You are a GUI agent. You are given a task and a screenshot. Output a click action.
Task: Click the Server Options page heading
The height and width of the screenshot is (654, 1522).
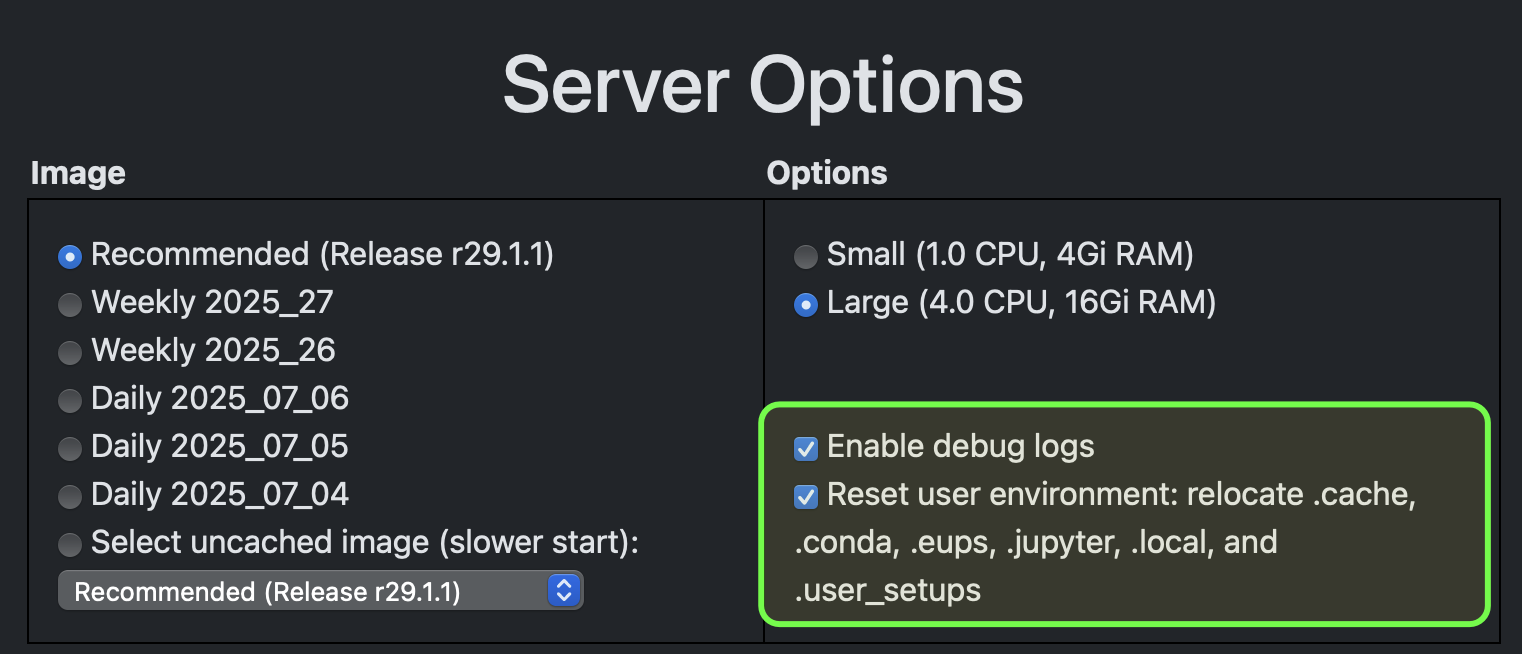pyautogui.click(x=763, y=85)
